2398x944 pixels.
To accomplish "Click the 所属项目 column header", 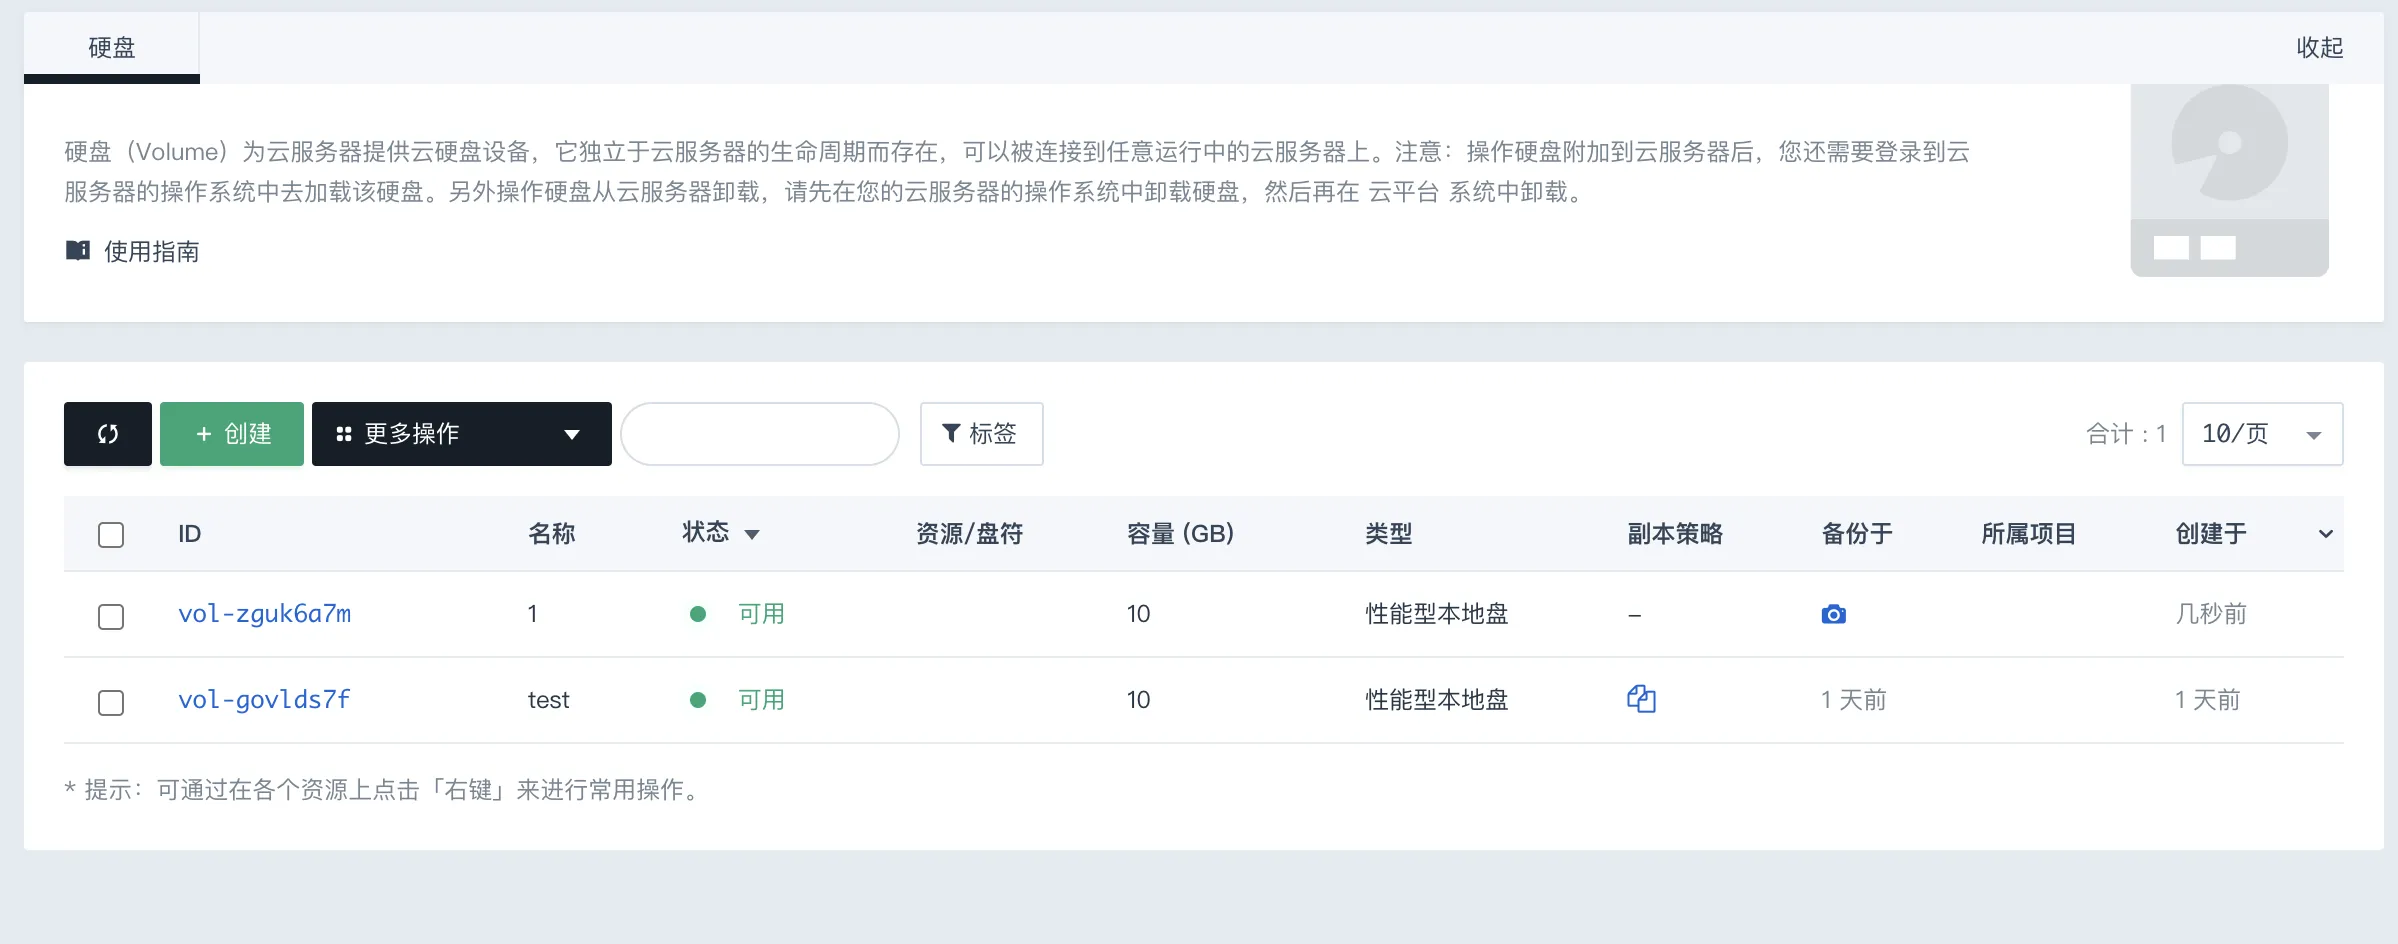I will pyautogui.click(x=2029, y=534).
